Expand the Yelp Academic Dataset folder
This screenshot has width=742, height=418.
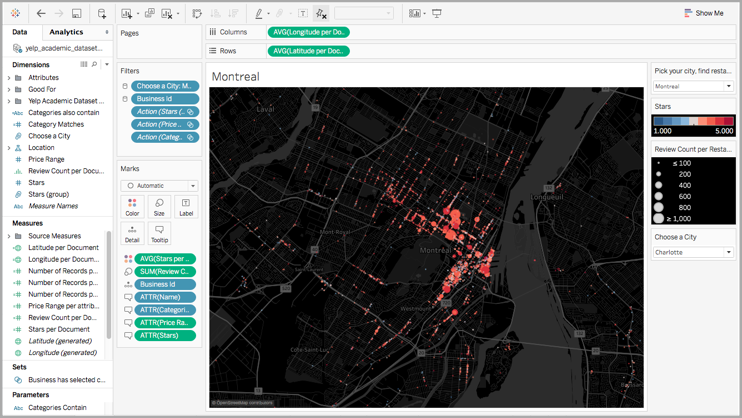click(x=9, y=101)
